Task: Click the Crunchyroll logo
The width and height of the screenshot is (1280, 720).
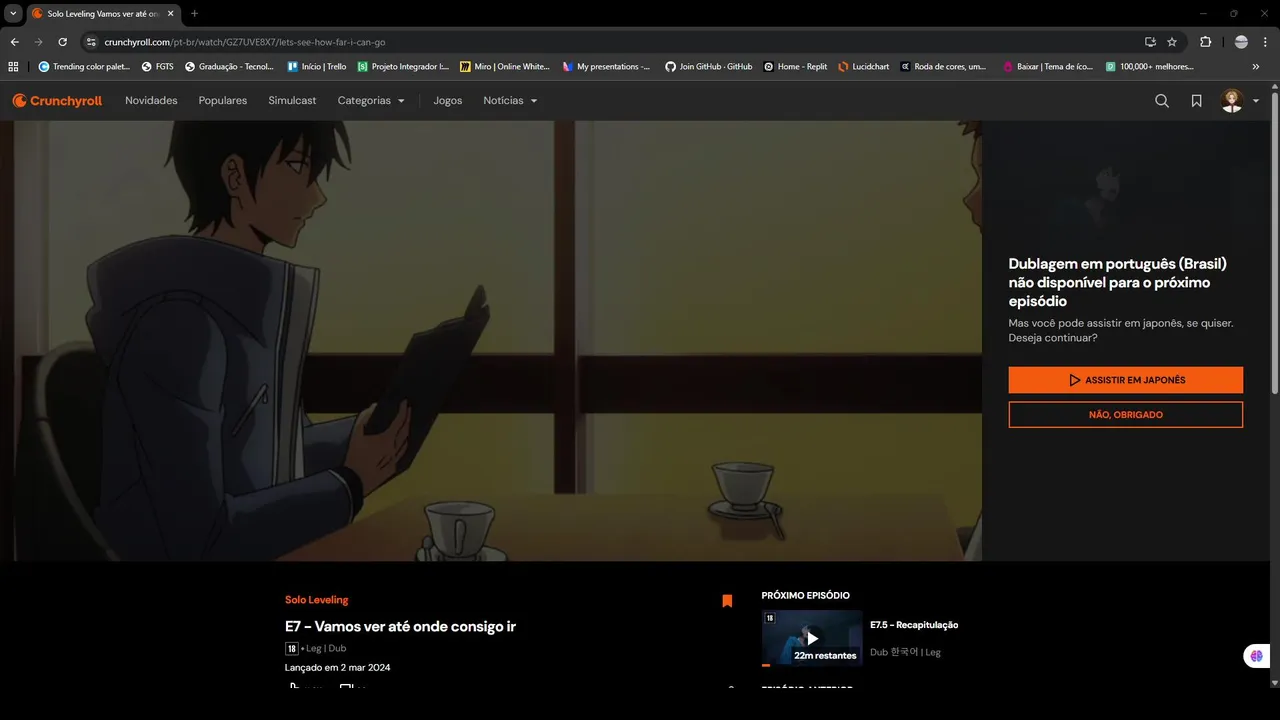Action: 57,101
